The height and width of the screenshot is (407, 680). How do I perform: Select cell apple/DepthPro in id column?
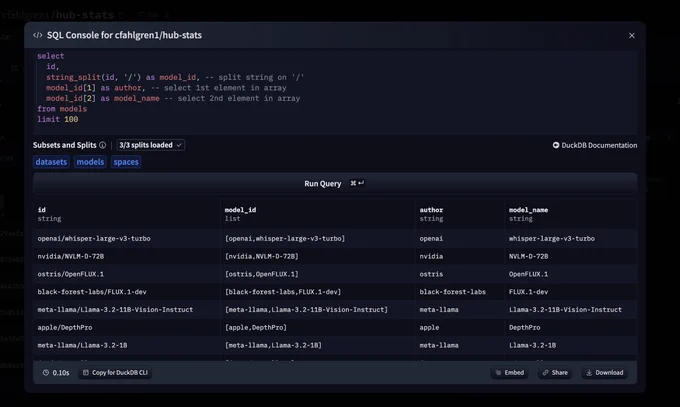(127, 328)
